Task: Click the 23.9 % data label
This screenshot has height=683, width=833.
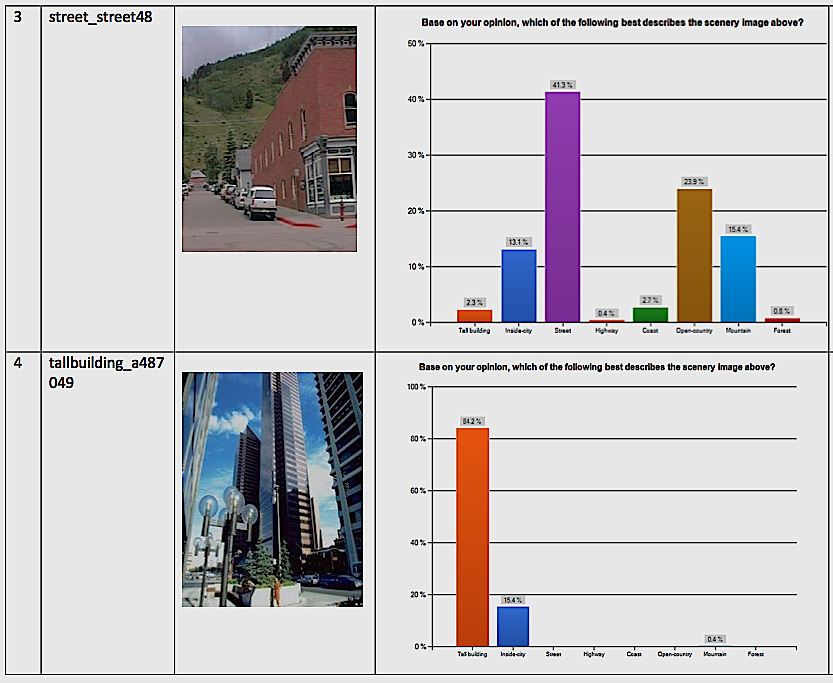Action: click(694, 182)
